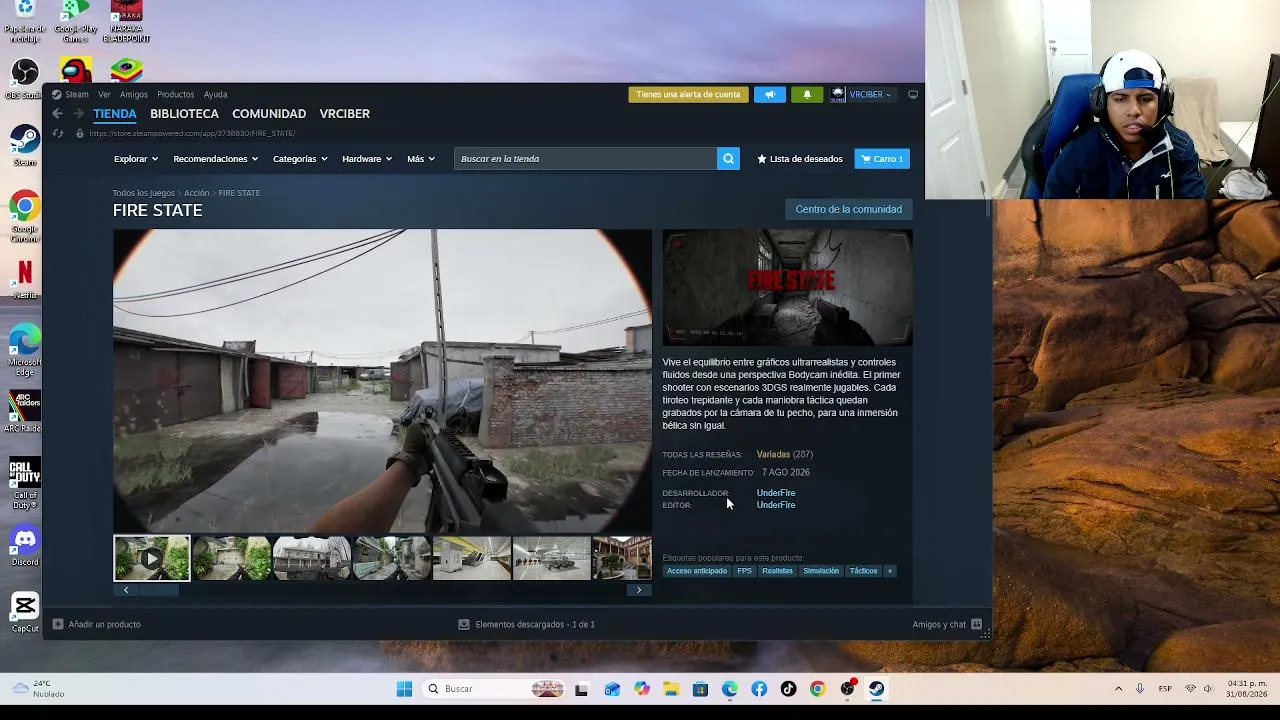This screenshot has height=720, width=1280.
Task: Expand the Explorar store menu
Action: click(x=136, y=159)
